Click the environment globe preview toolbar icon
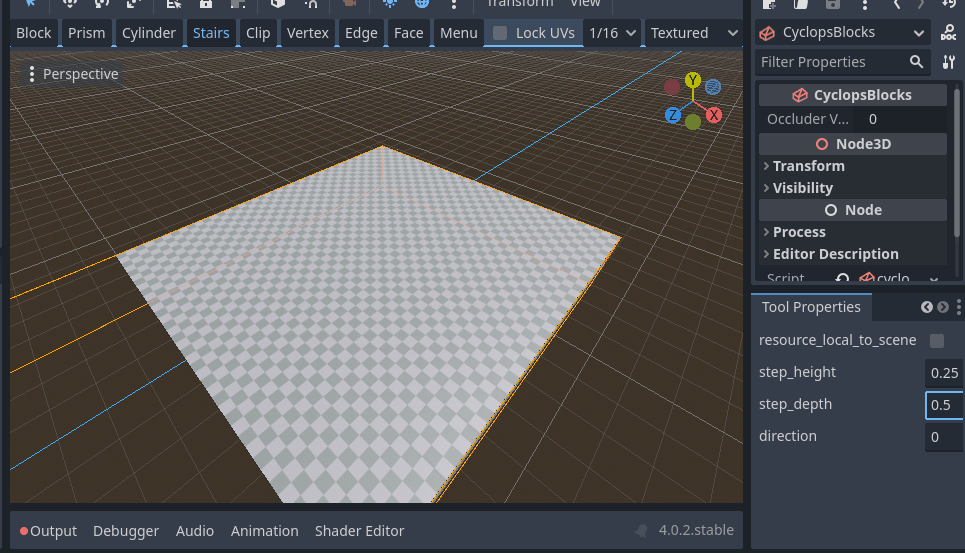 point(422,4)
